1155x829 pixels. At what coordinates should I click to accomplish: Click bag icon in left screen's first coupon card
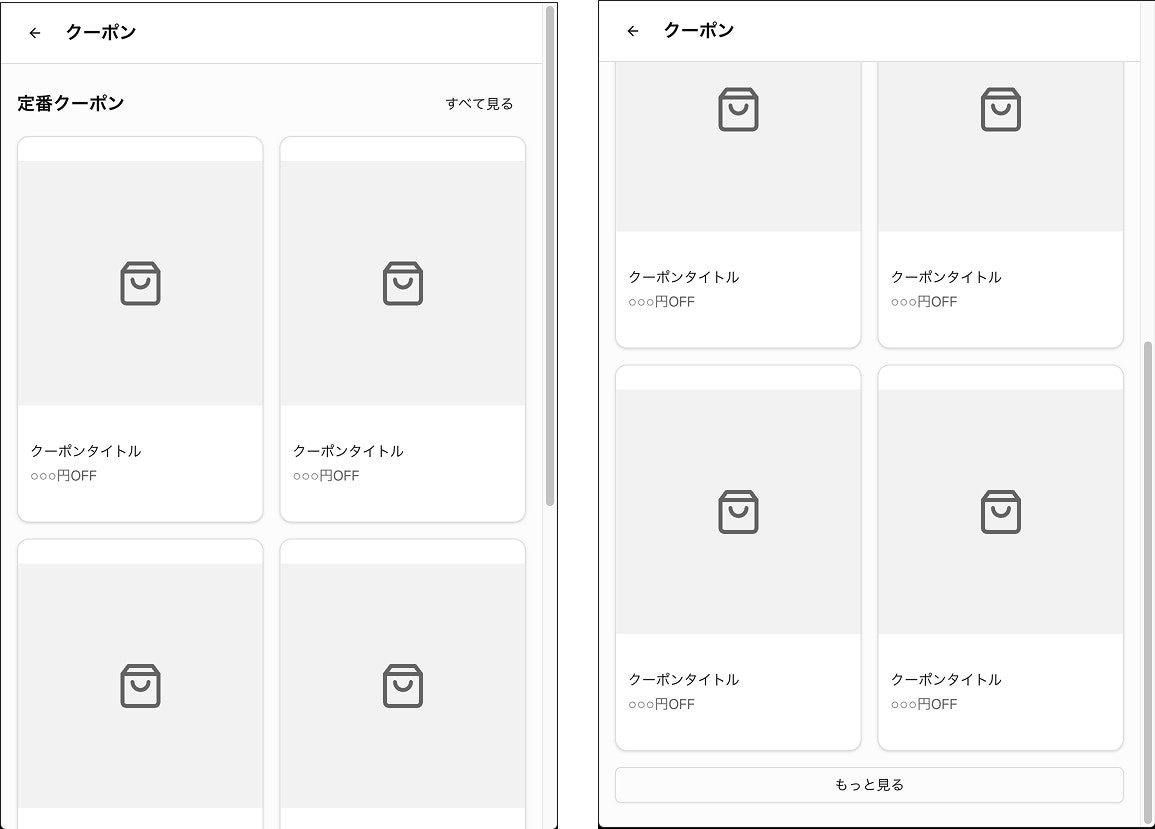click(x=140, y=283)
